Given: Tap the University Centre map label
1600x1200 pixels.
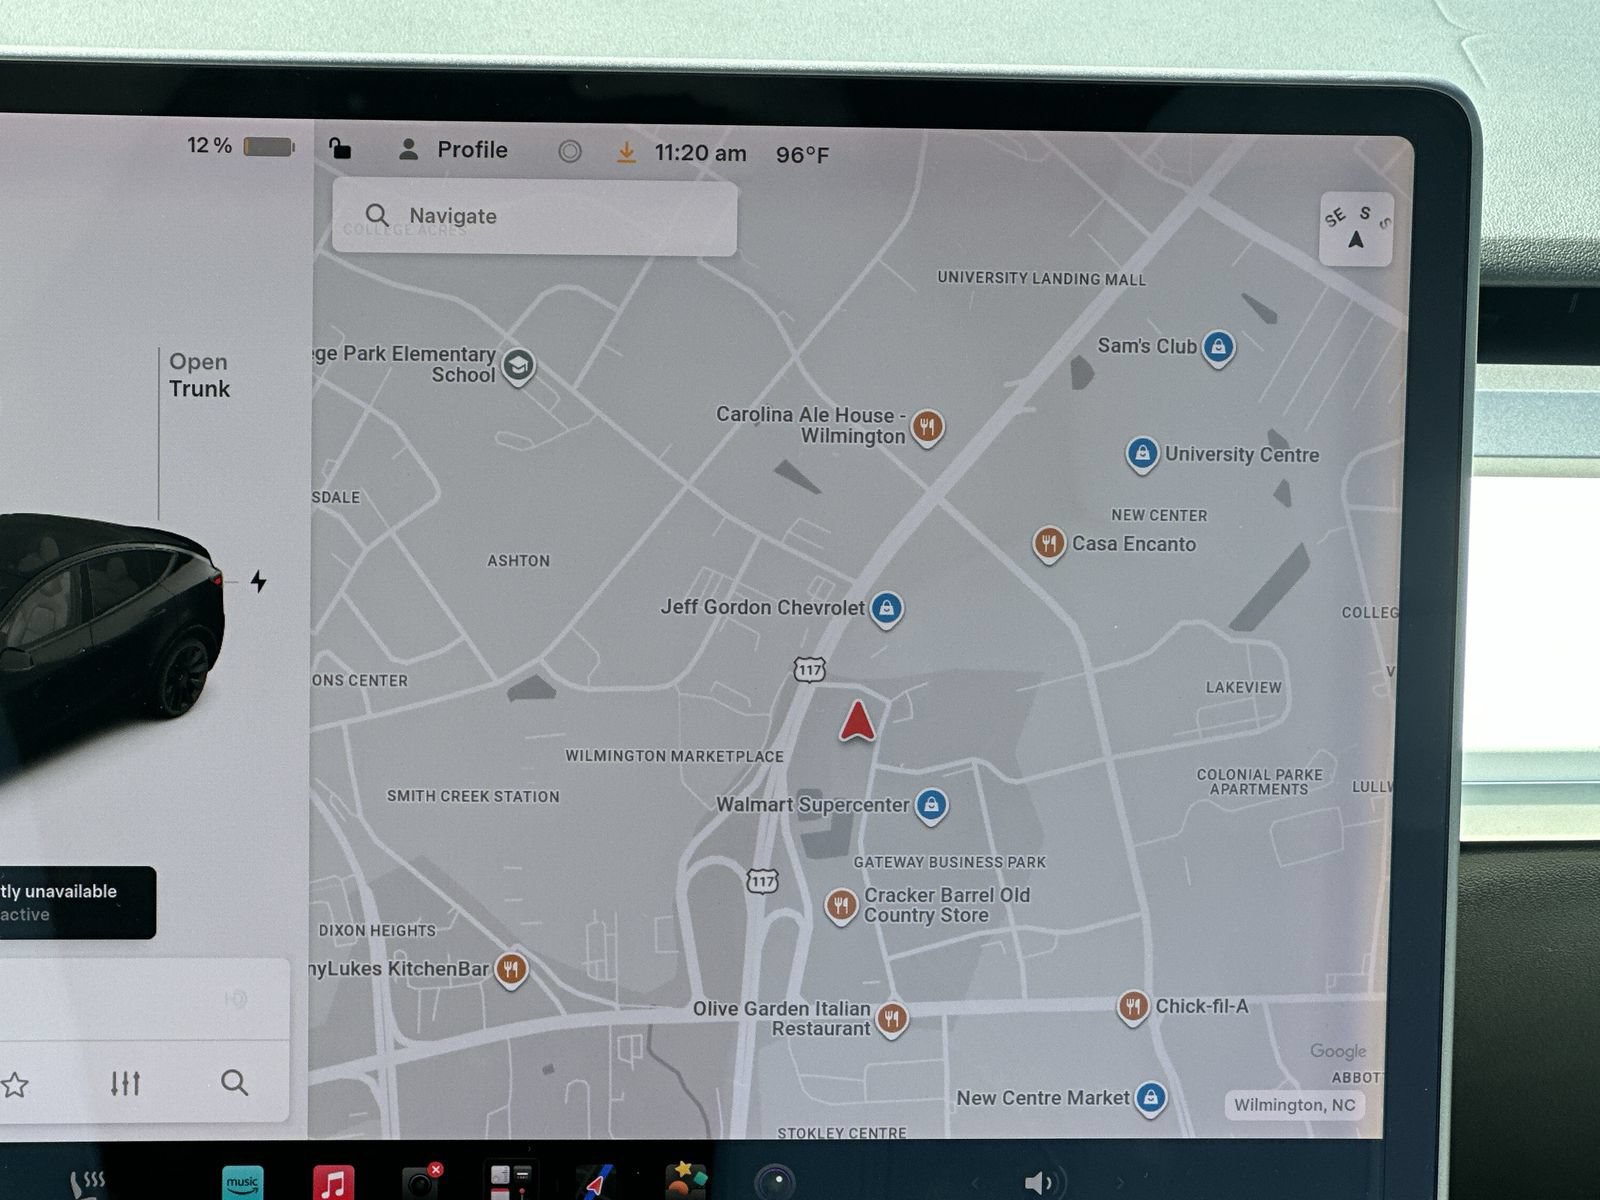Looking at the screenshot, I should [x=1242, y=454].
